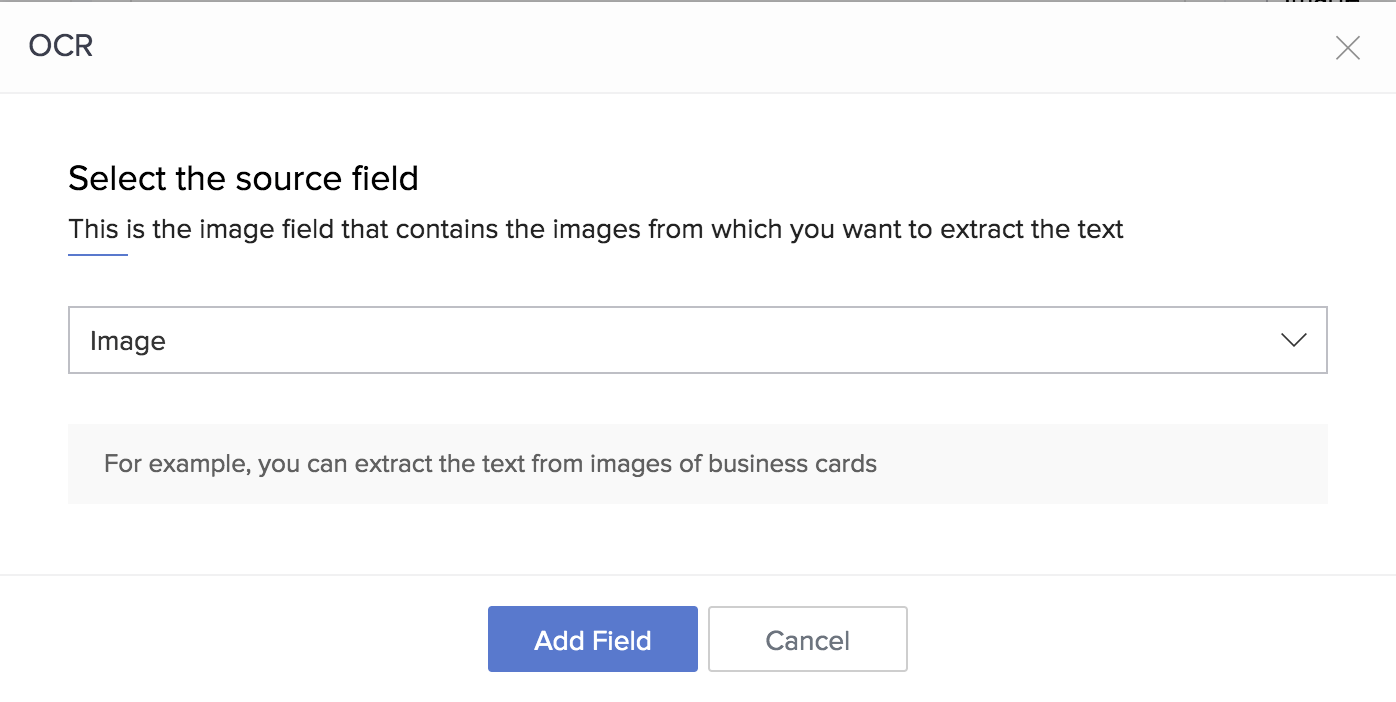Click the footer area right of Cancel
The image size is (1396, 702).
(1150, 639)
